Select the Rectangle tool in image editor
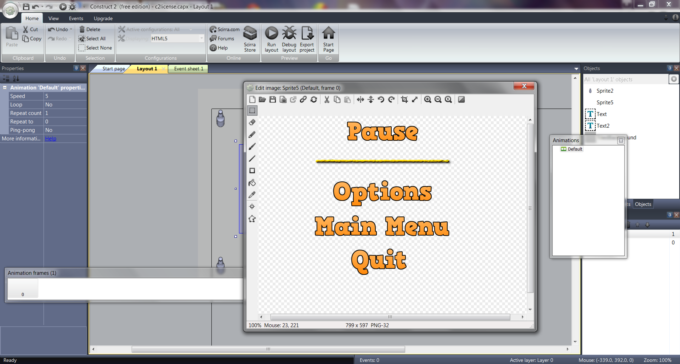Viewport: 680px width, 364px height. [252, 171]
